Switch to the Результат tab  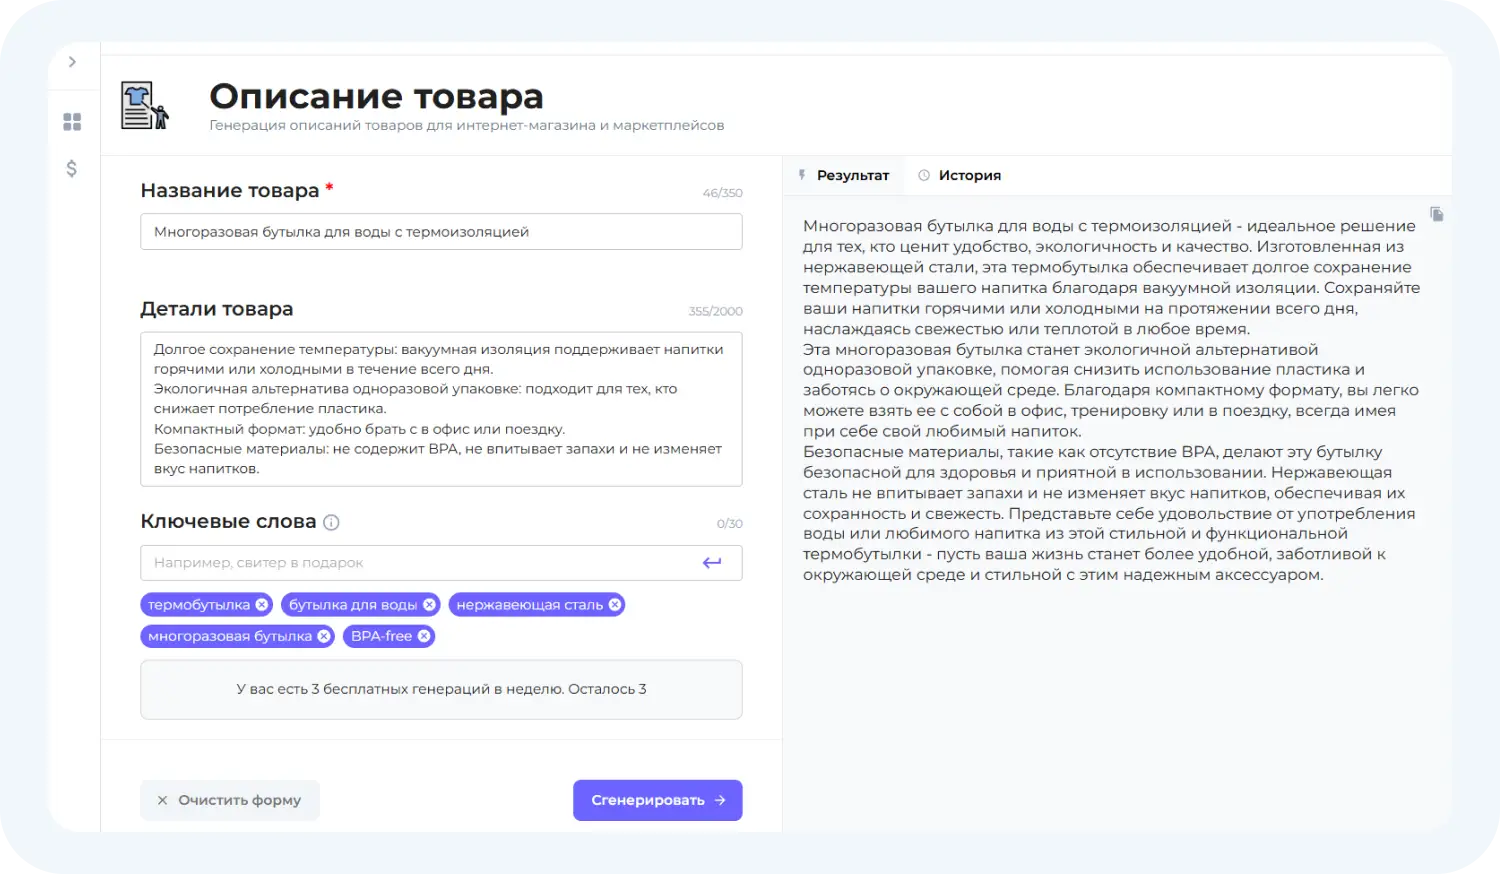point(844,175)
